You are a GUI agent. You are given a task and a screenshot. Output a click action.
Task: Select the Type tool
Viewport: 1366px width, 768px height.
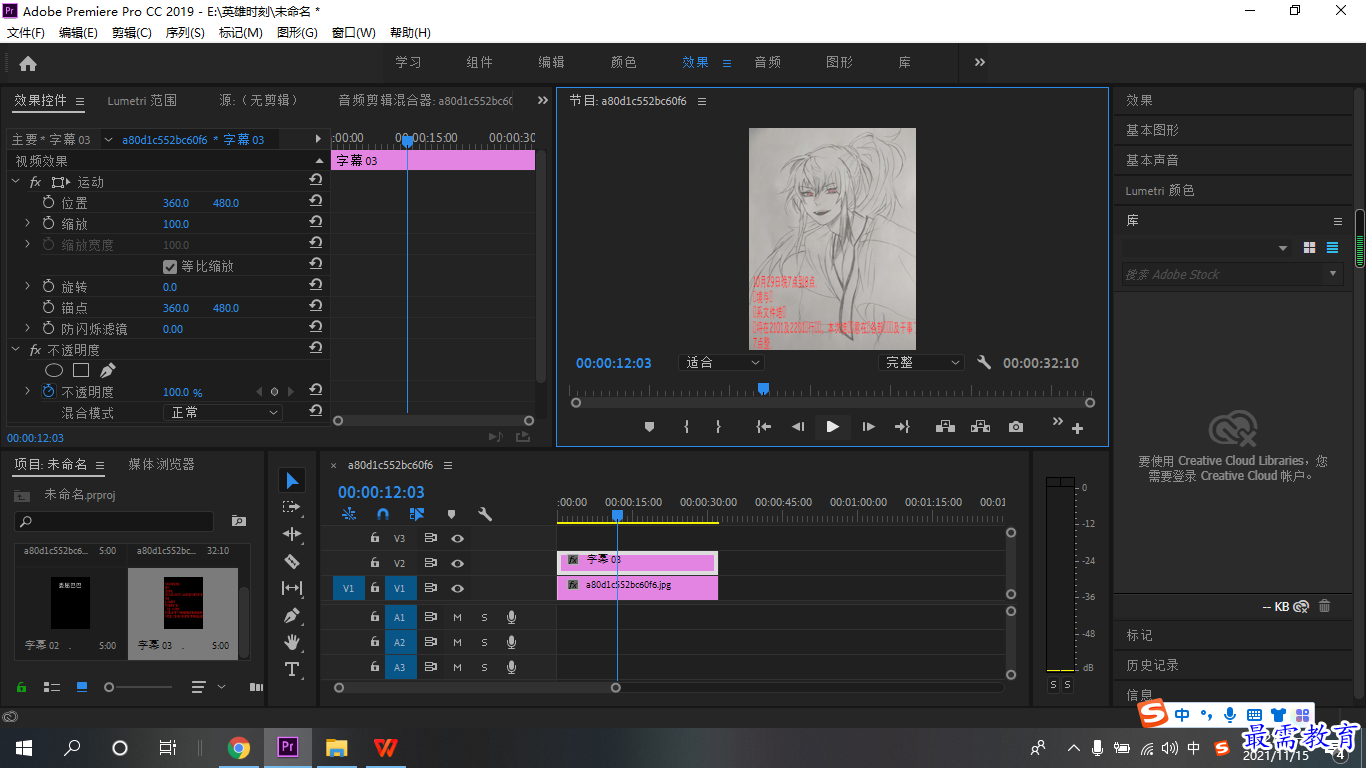click(292, 669)
